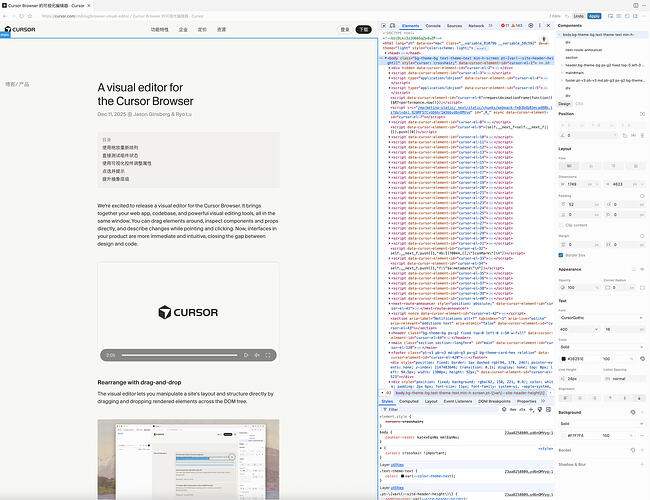
Task: Close the DevTools panel
Action: [x=548, y=26]
